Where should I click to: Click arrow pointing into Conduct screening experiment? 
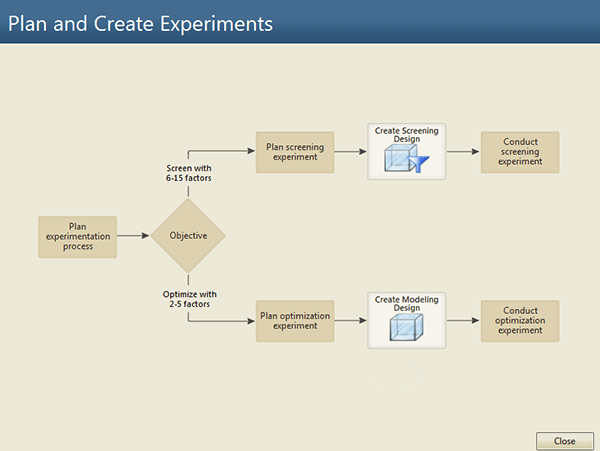tap(462, 152)
